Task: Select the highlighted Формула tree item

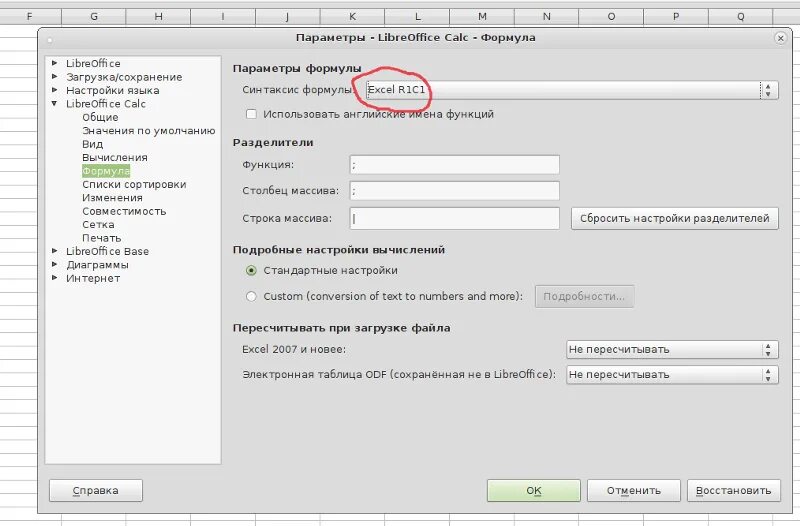Action: 106,171
